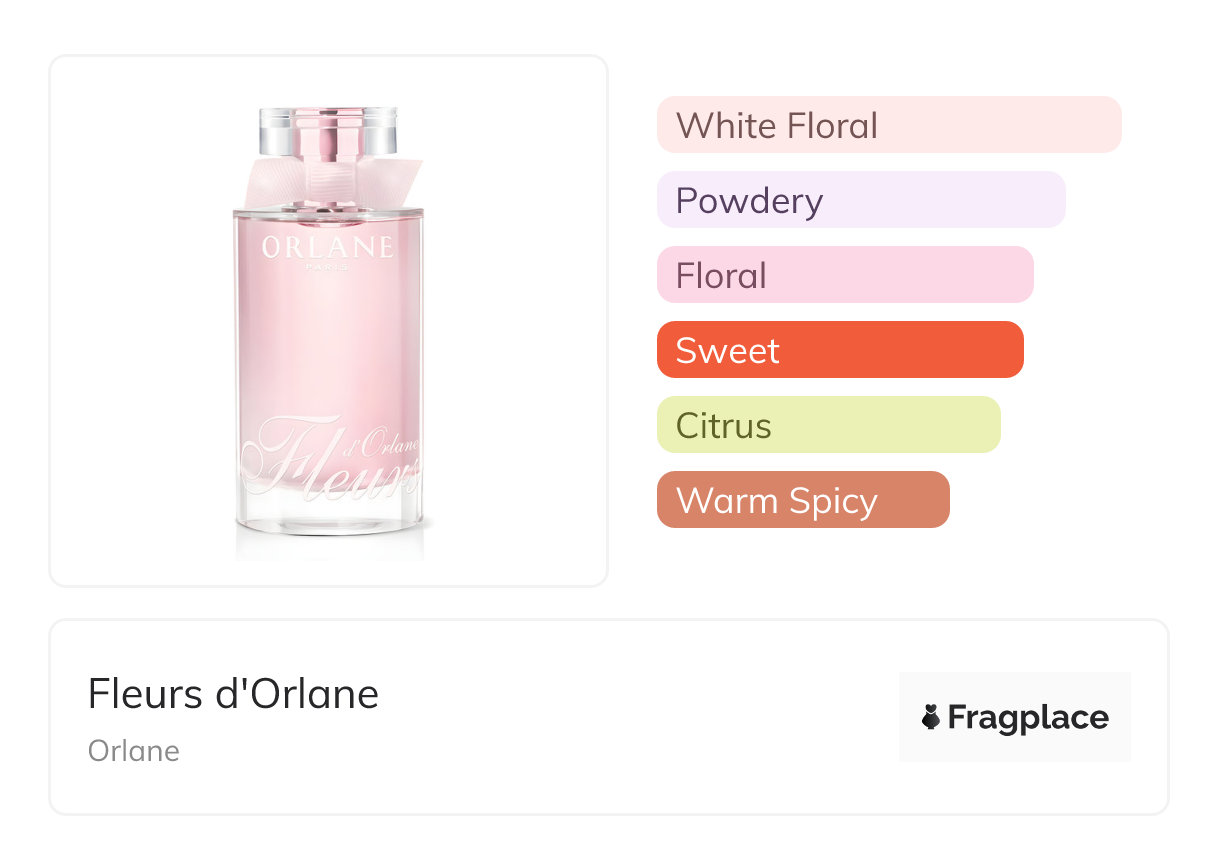Screen dimensions: 1218x864
Task: Click the ORLANE lettering on the bottle
Action: [x=328, y=247]
